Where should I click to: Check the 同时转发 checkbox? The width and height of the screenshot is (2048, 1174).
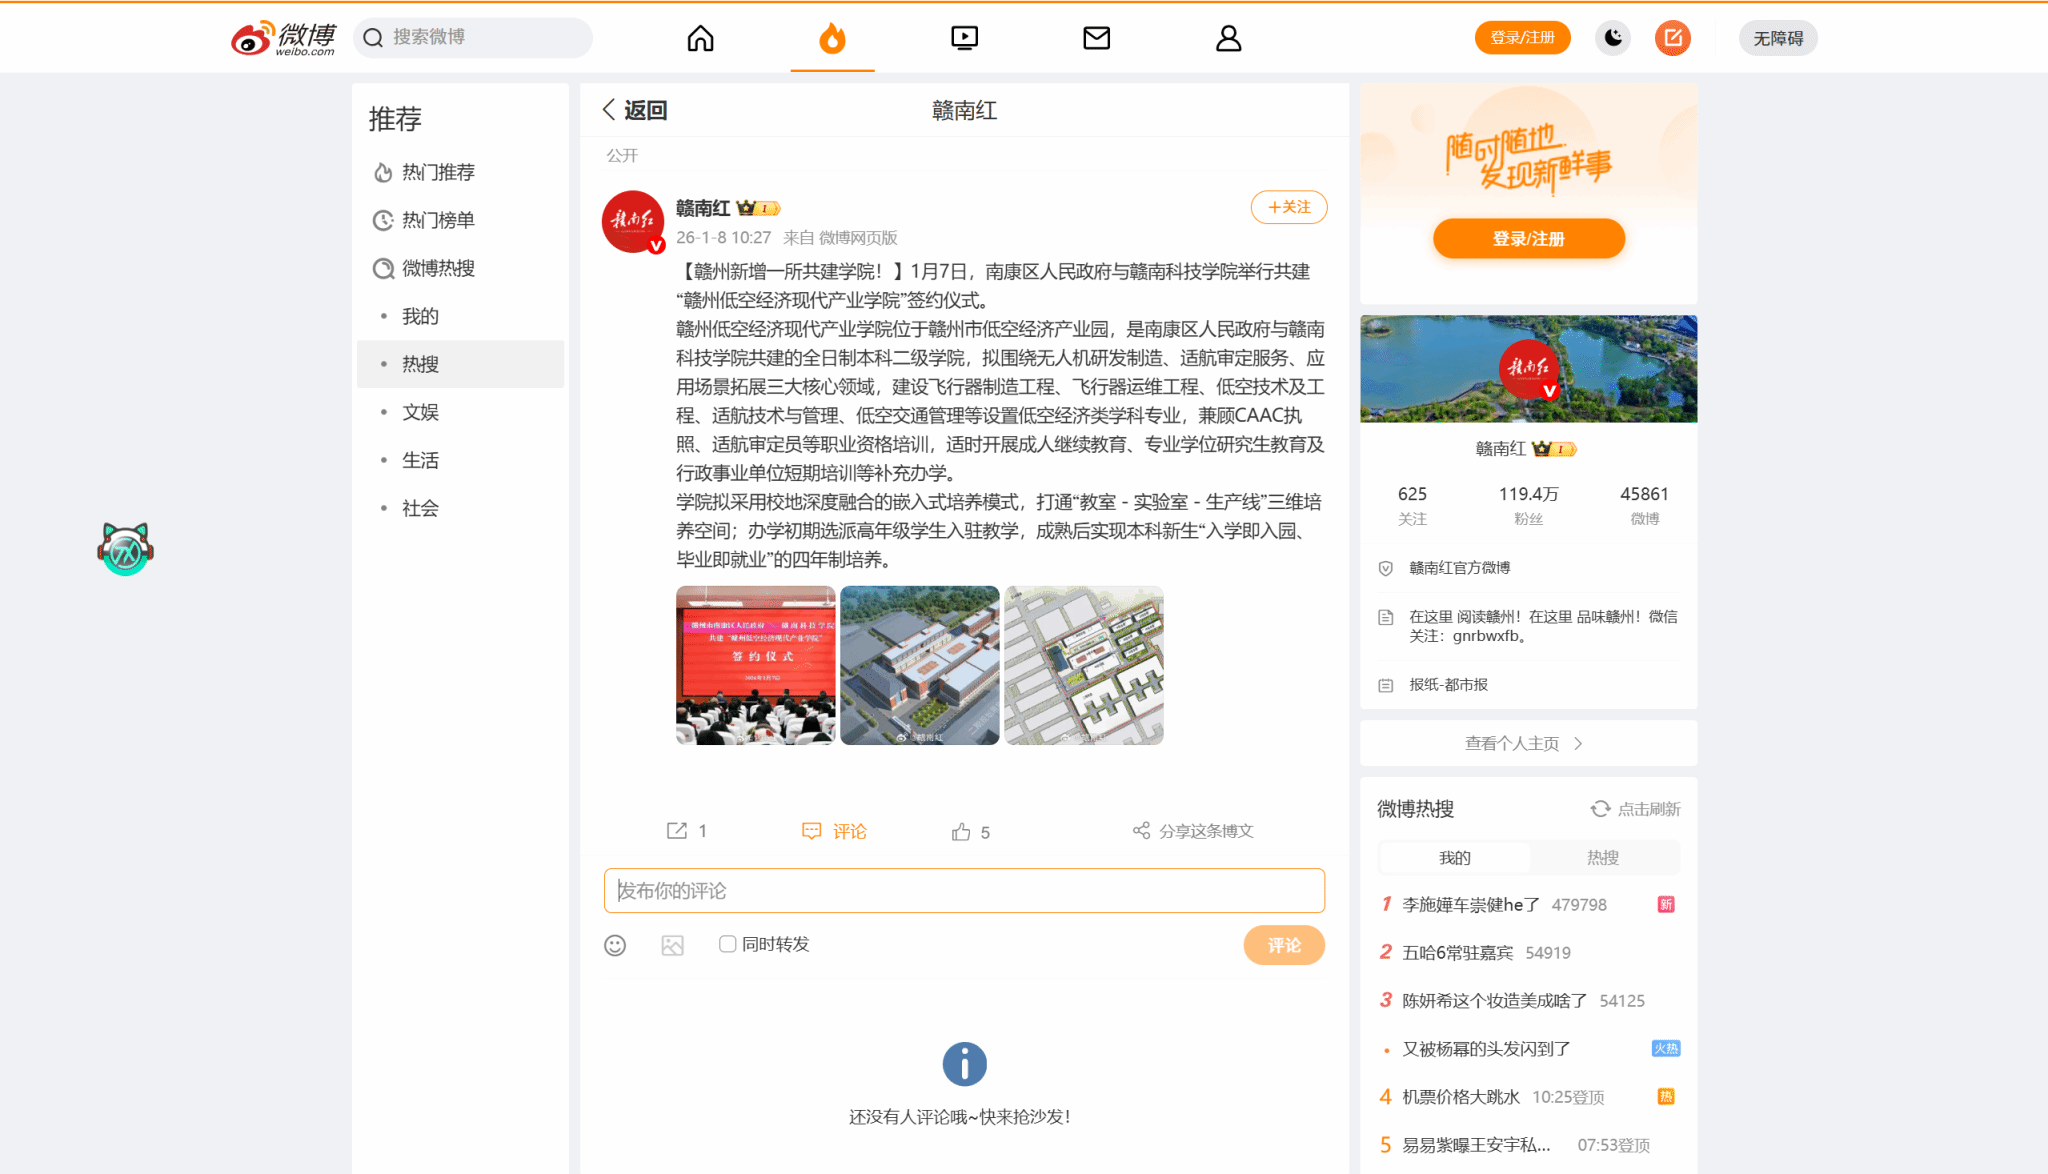pyautogui.click(x=727, y=944)
